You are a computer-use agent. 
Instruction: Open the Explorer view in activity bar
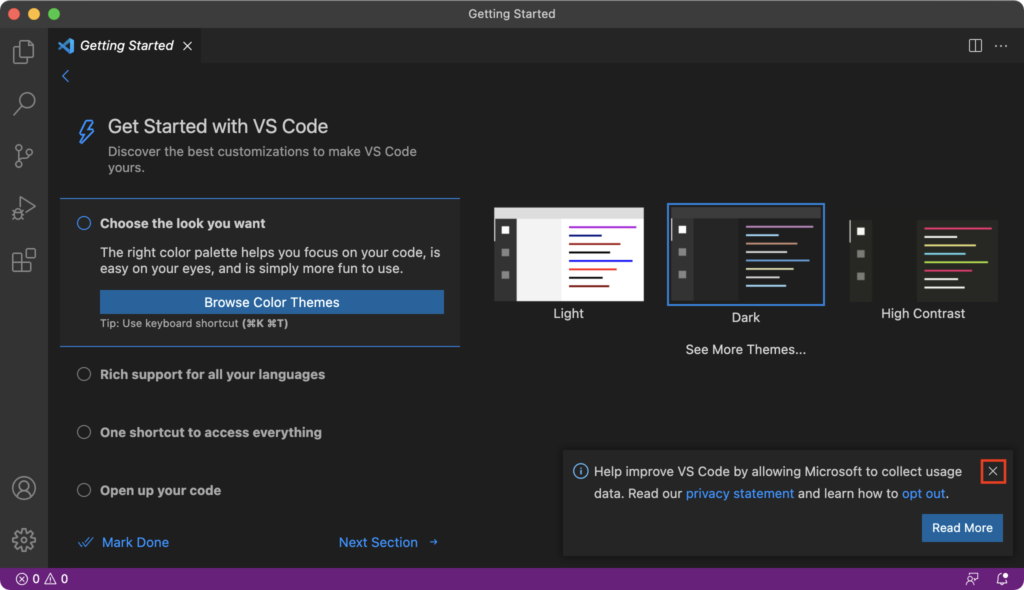pyautogui.click(x=24, y=52)
